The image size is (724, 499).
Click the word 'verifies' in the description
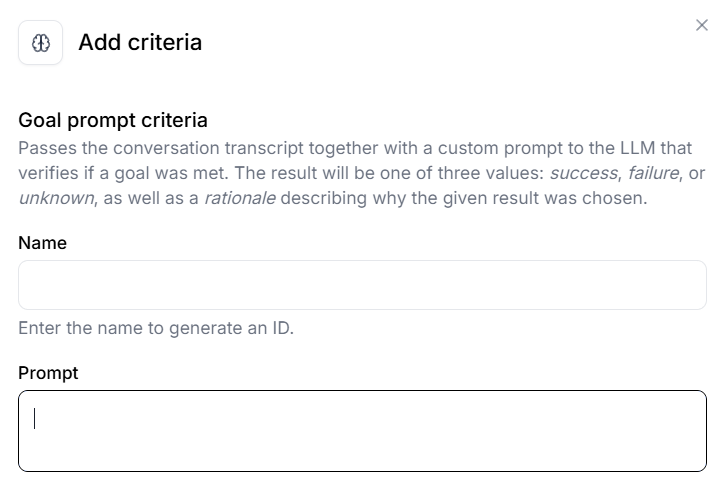[48, 173]
